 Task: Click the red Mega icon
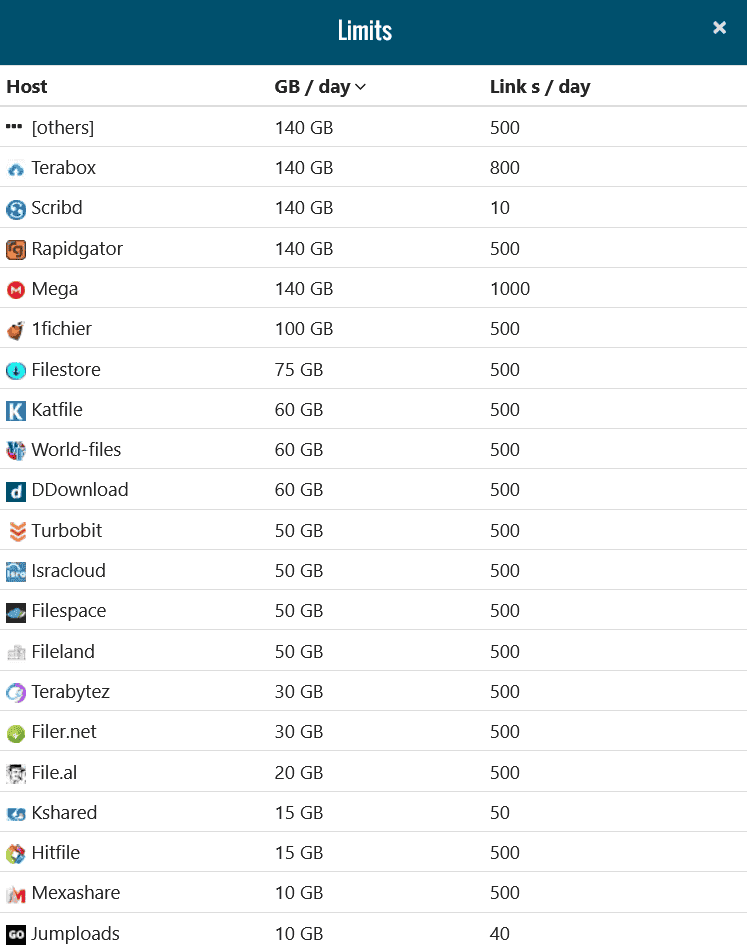pos(15,290)
